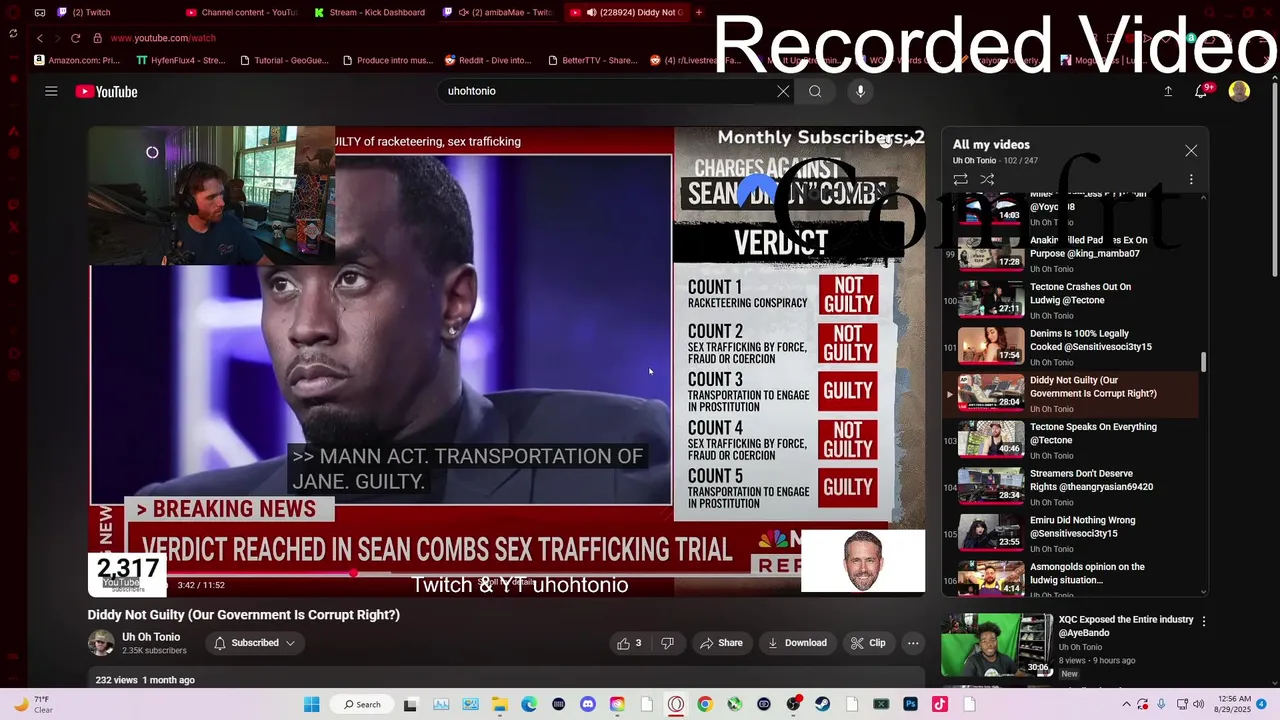
Task: Start voice search with the microphone
Action: click(860, 91)
